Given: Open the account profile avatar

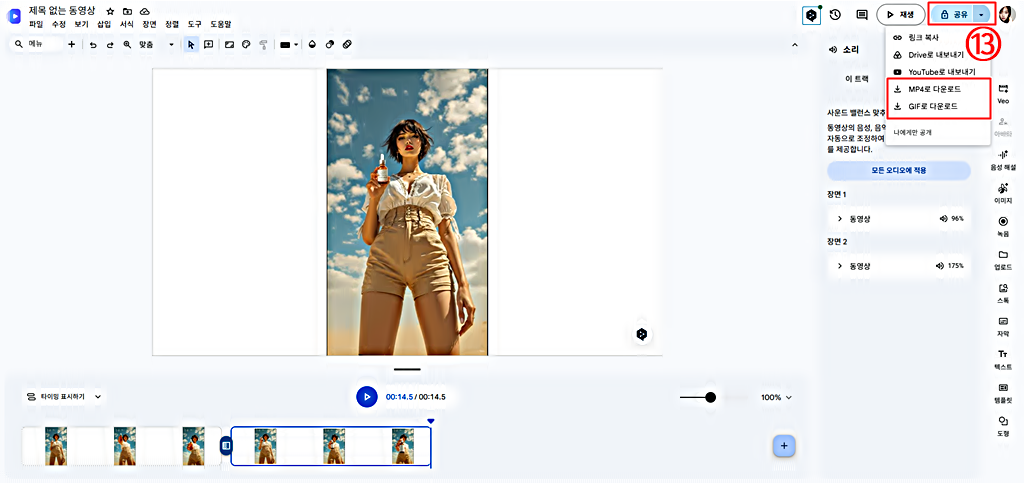Looking at the screenshot, I should (x=1008, y=14).
